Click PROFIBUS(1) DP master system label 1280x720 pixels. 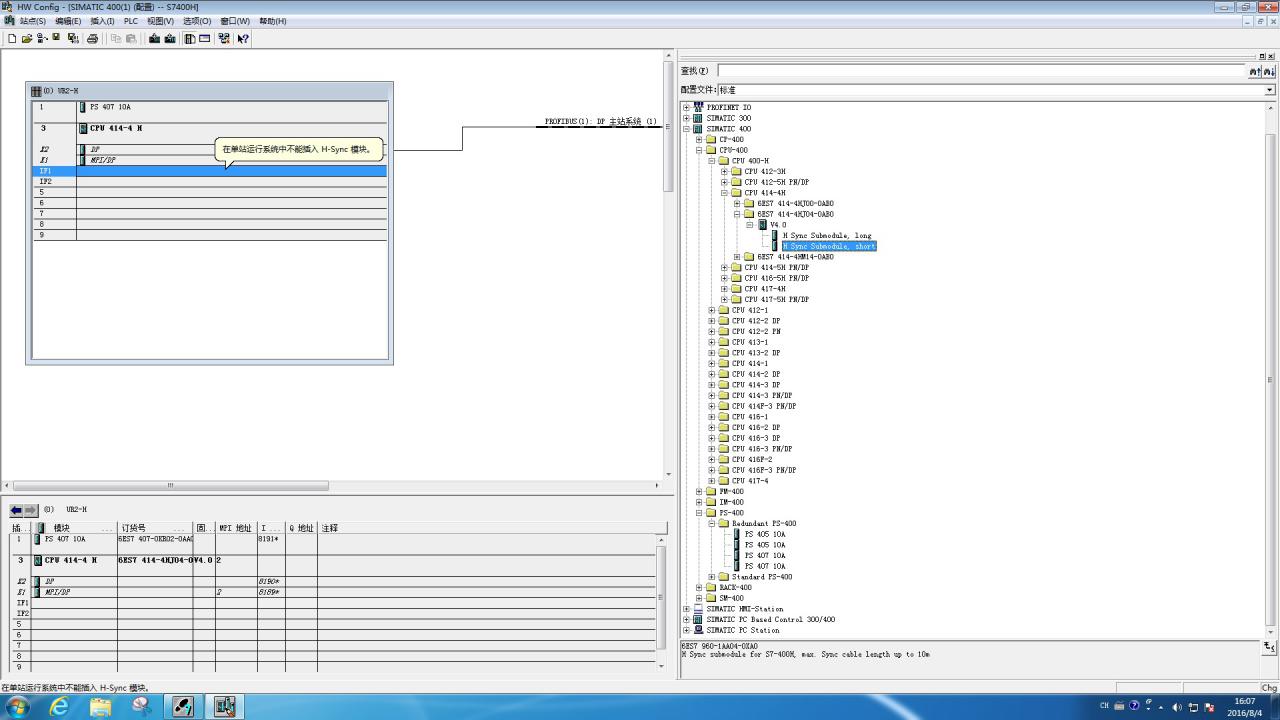click(600, 122)
